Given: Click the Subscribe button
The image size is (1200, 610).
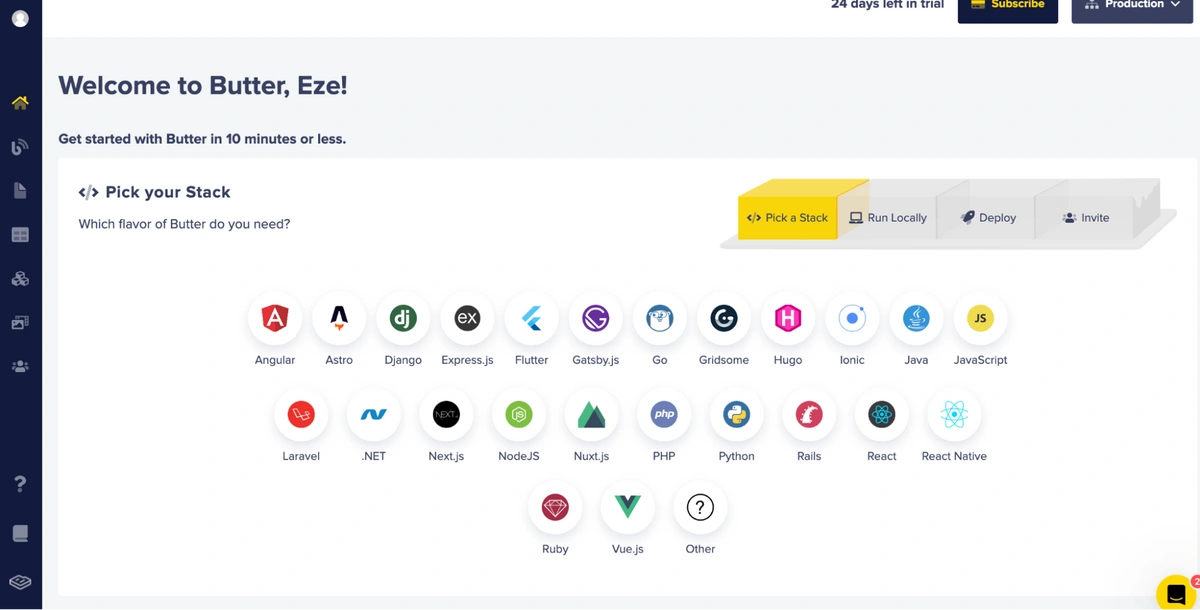Looking at the screenshot, I should [x=1007, y=7].
